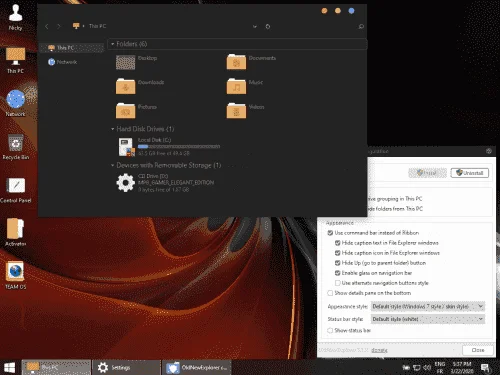Toggle Use command bar instead of Ribbon

330,233
